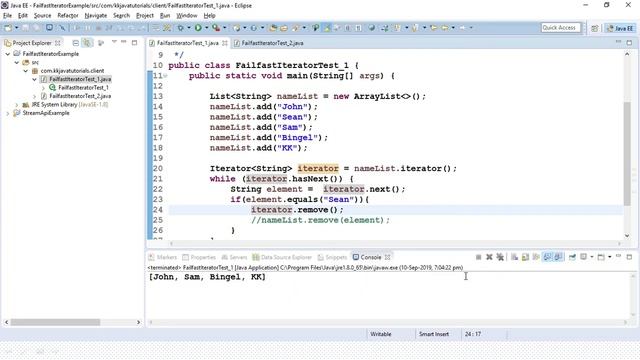Screen dimensions: 640x360
Task: Open the Navigate menu
Action: pos(96,16)
